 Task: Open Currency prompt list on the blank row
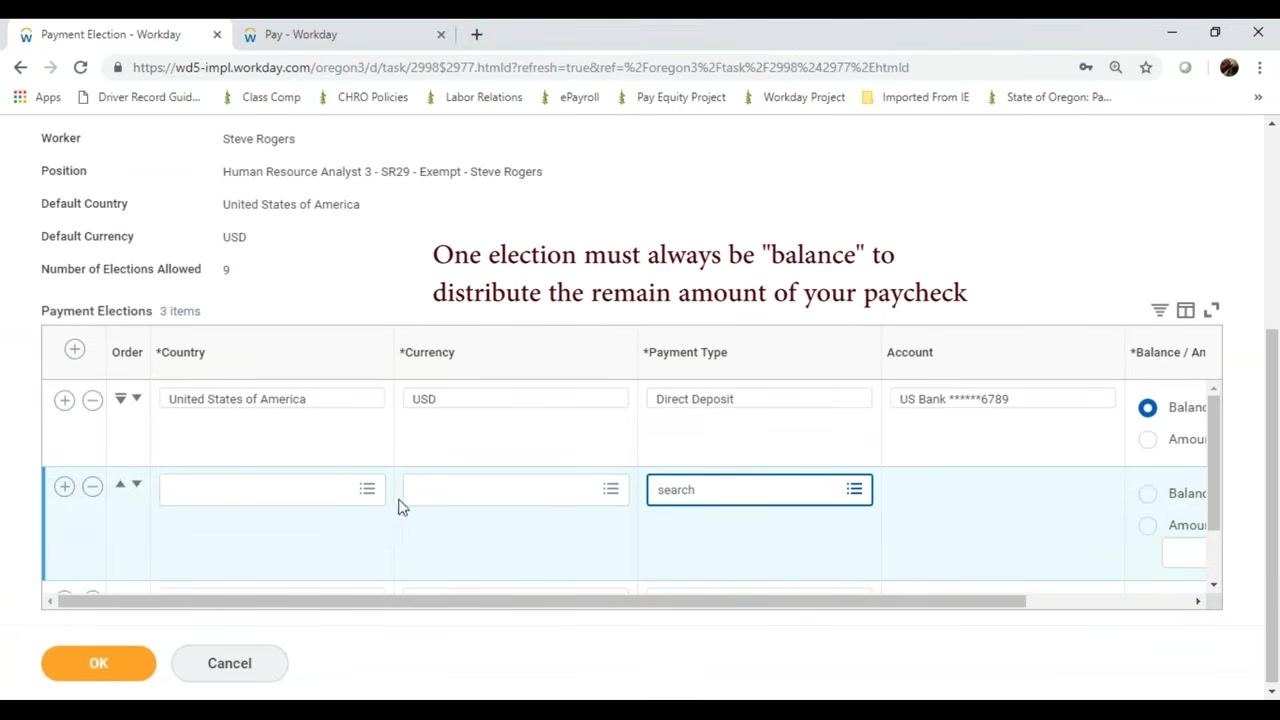pyautogui.click(x=611, y=489)
